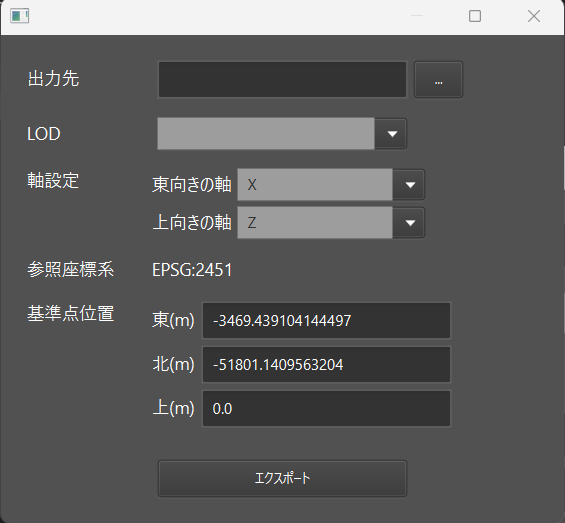565x523 pixels.
Task: Click the 上(m) value field
Action: coord(326,408)
